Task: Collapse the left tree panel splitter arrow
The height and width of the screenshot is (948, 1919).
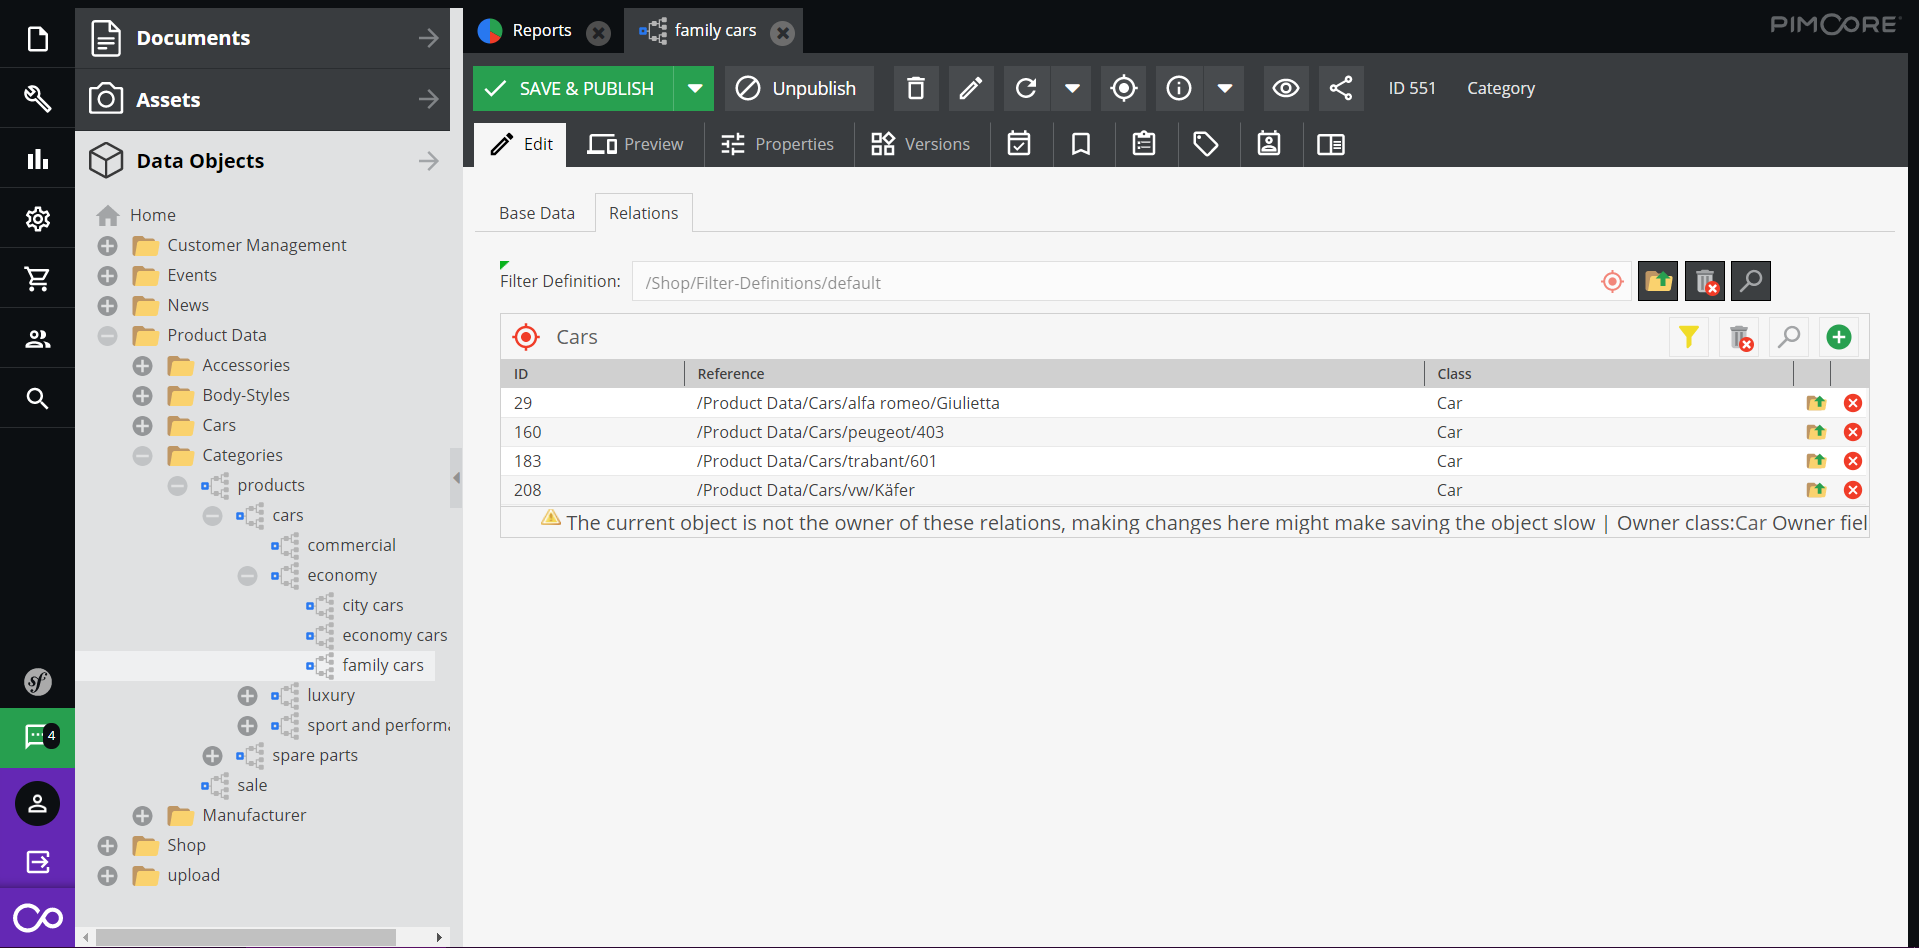Action: pyautogui.click(x=456, y=478)
